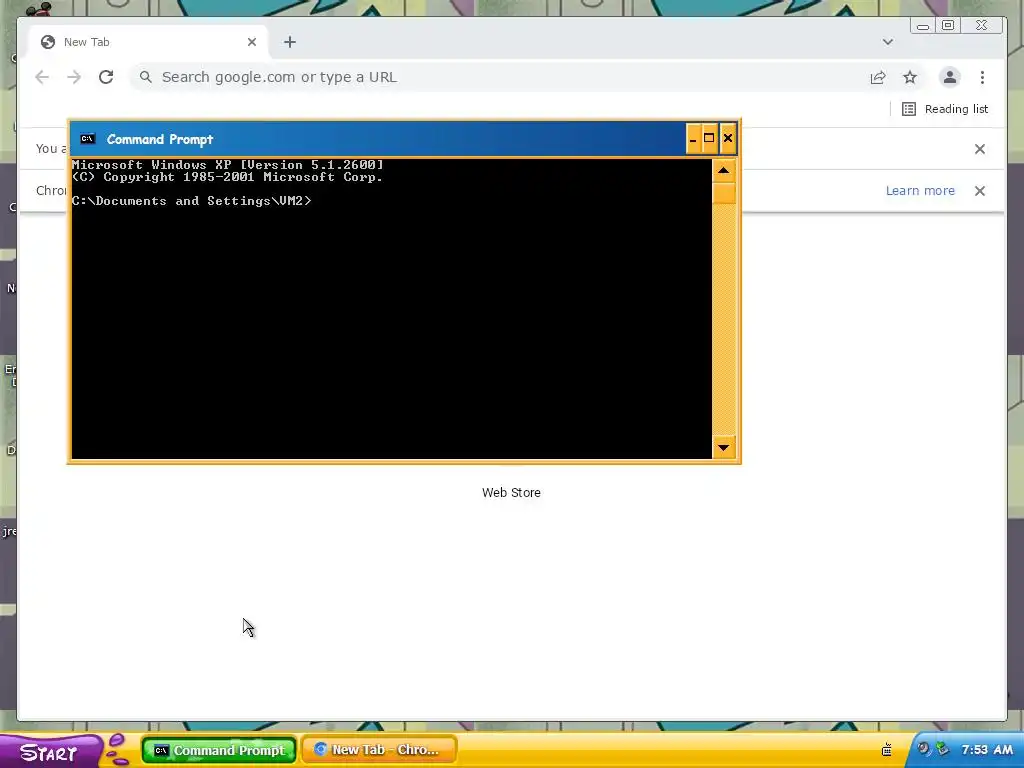Click the Command Prompt title bar icon
1024x768 pixels.
click(x=88, y=138)
